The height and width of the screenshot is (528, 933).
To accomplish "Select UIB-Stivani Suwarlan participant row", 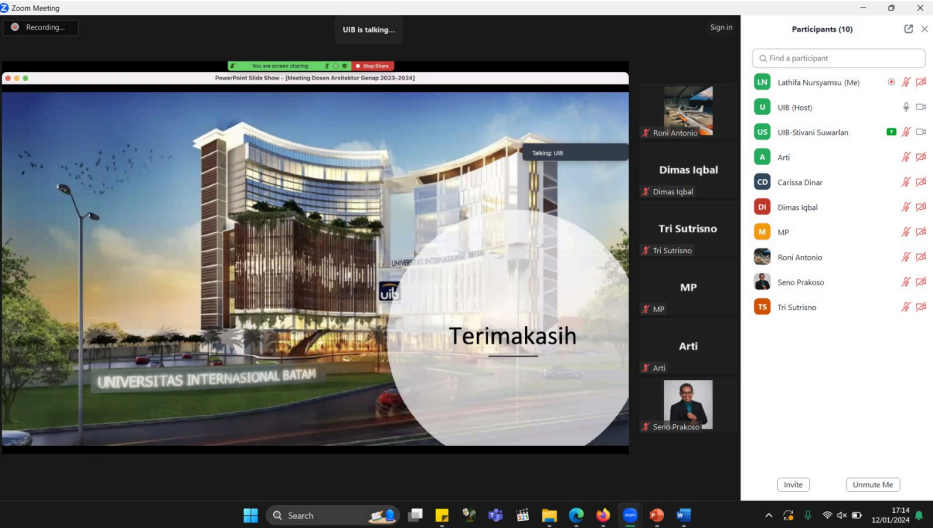I will click(838, 132).
